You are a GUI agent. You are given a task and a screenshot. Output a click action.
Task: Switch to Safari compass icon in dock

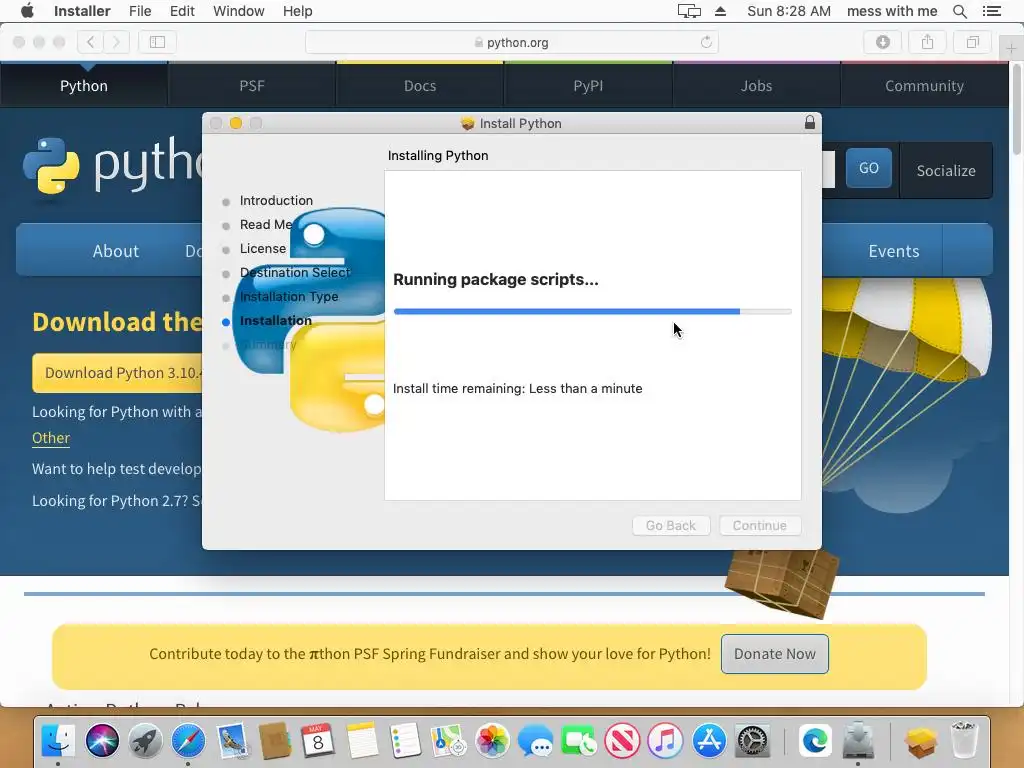188,741
